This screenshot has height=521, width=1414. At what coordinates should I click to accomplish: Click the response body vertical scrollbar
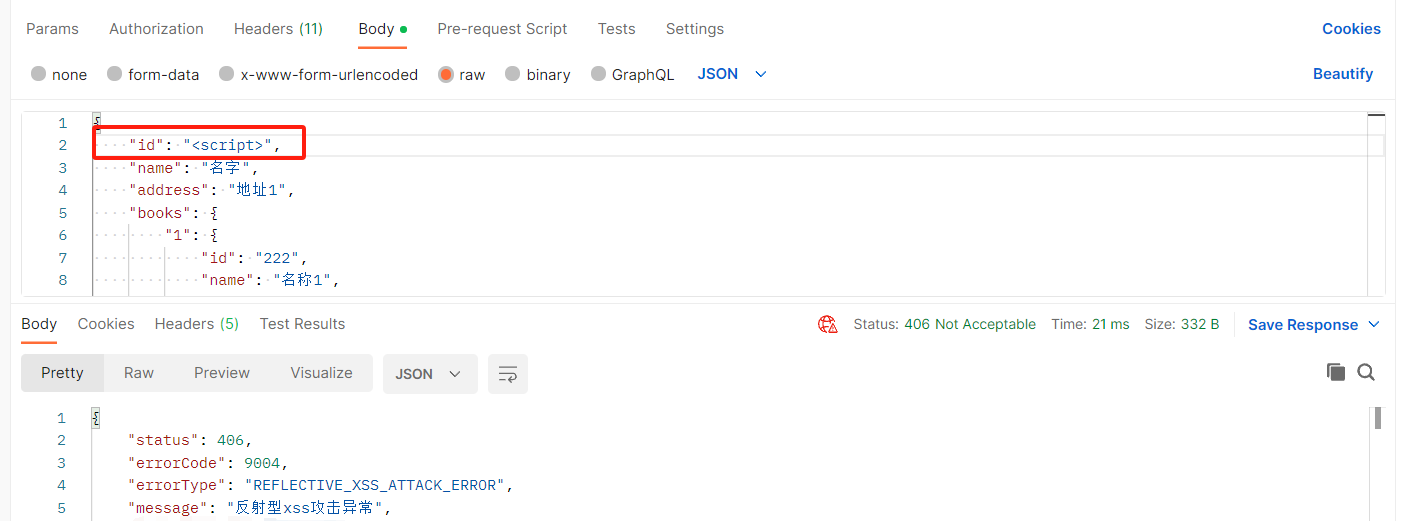(1377, 418)
